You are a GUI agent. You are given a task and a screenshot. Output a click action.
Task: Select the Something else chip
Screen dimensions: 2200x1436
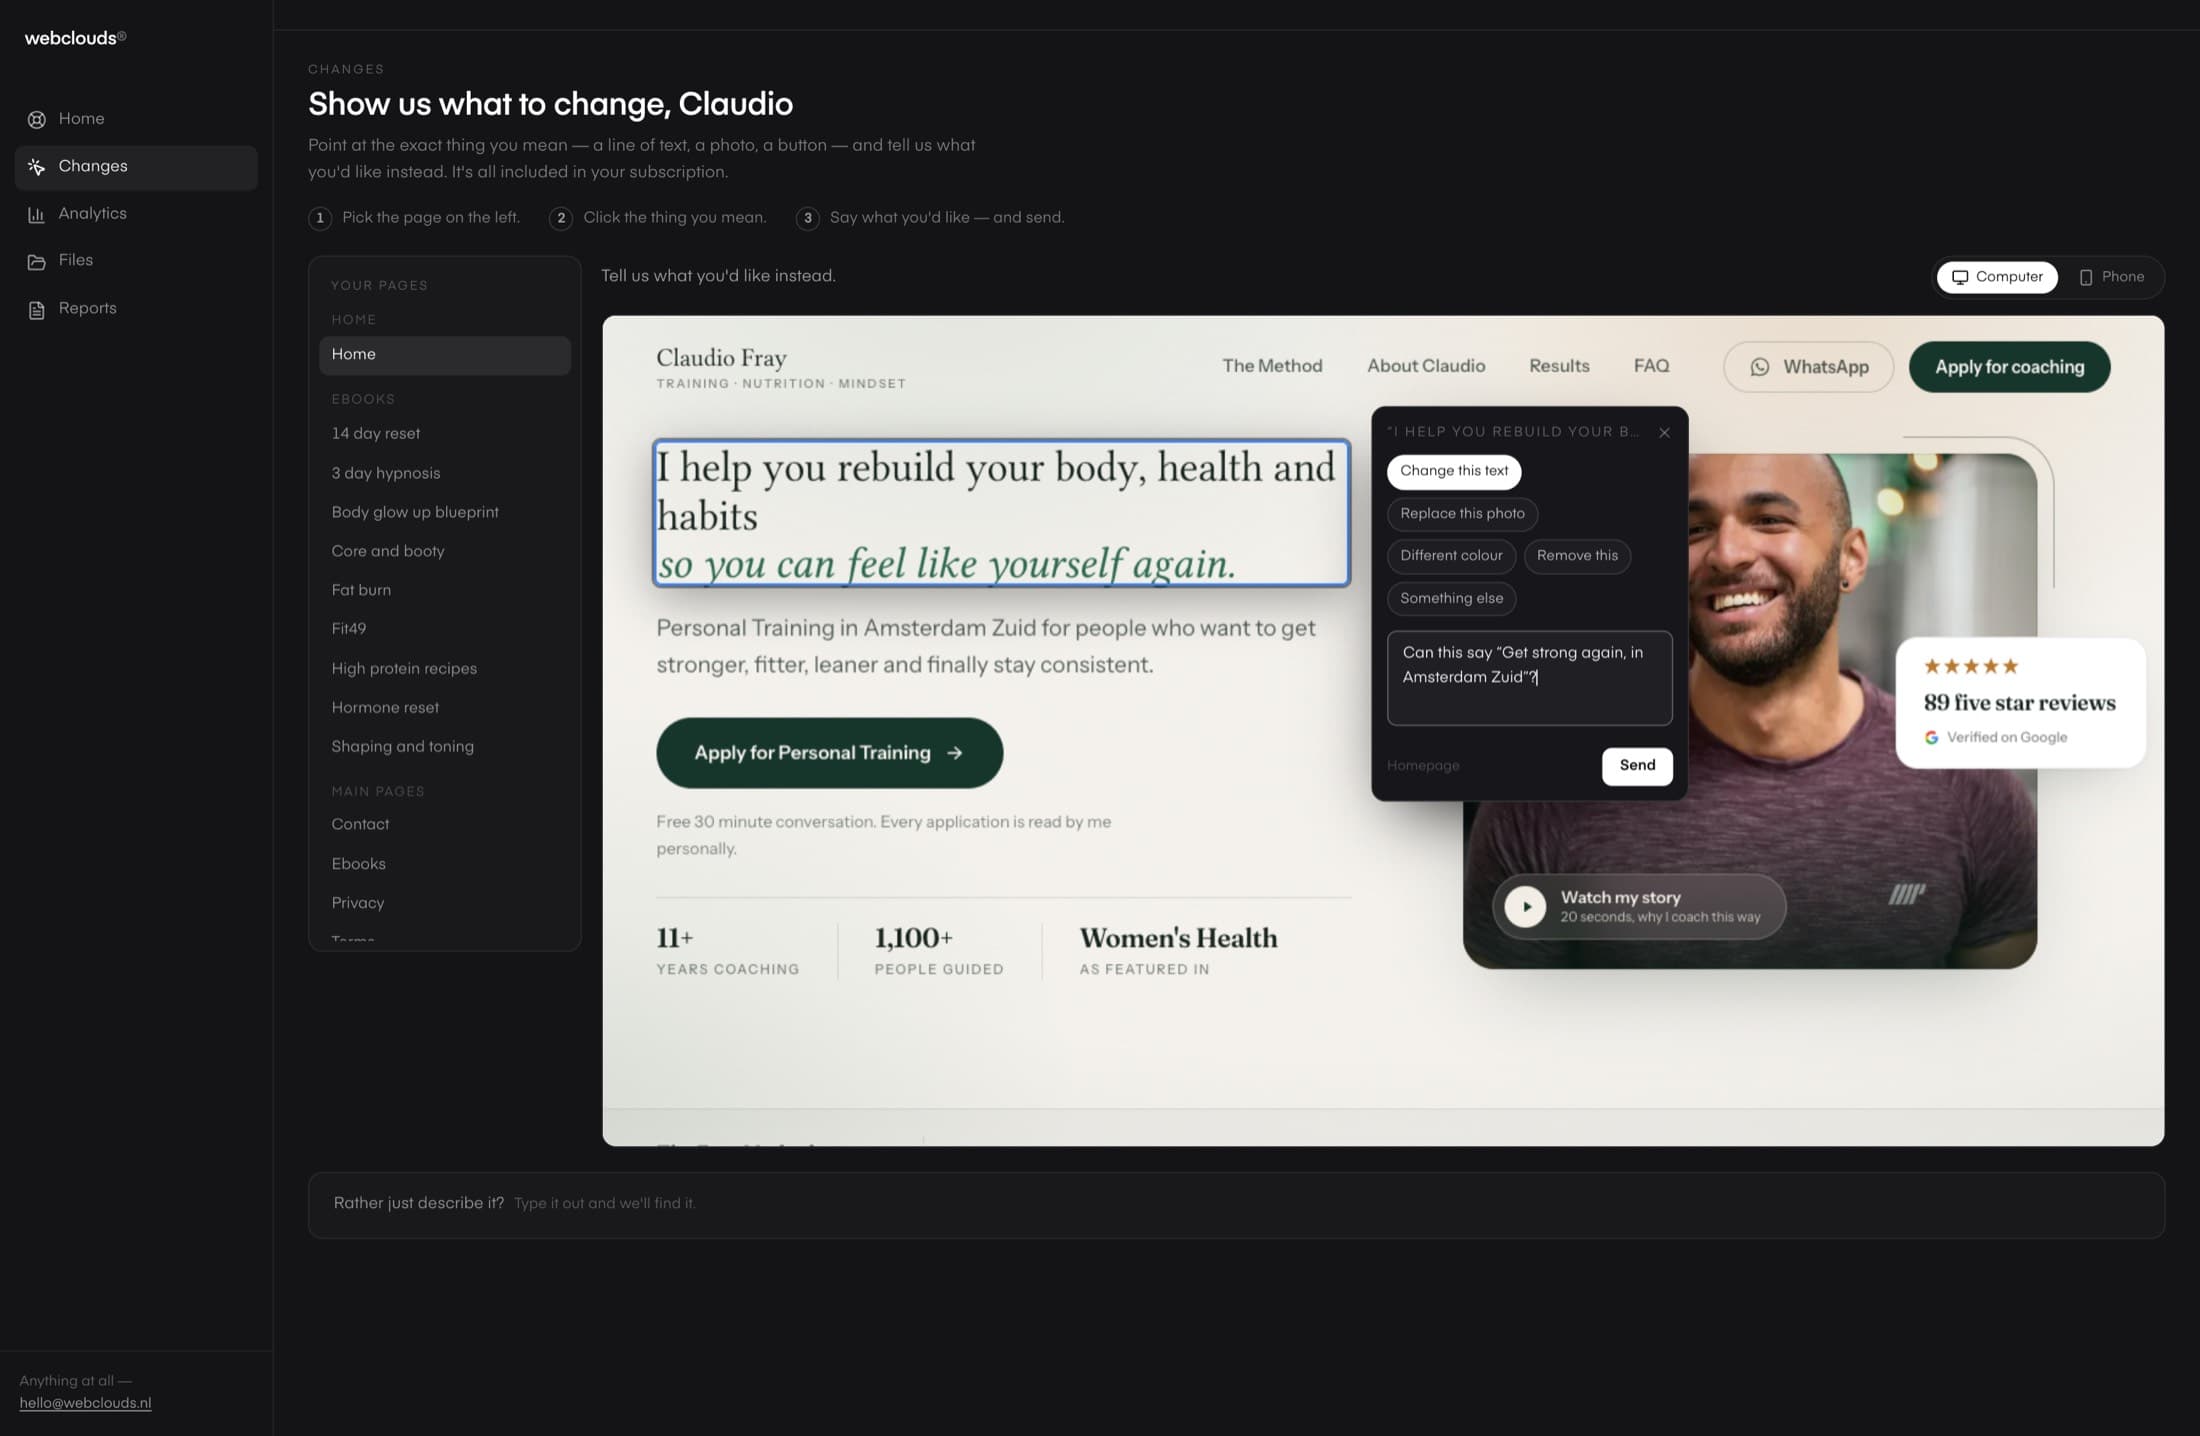[1451, 599]
